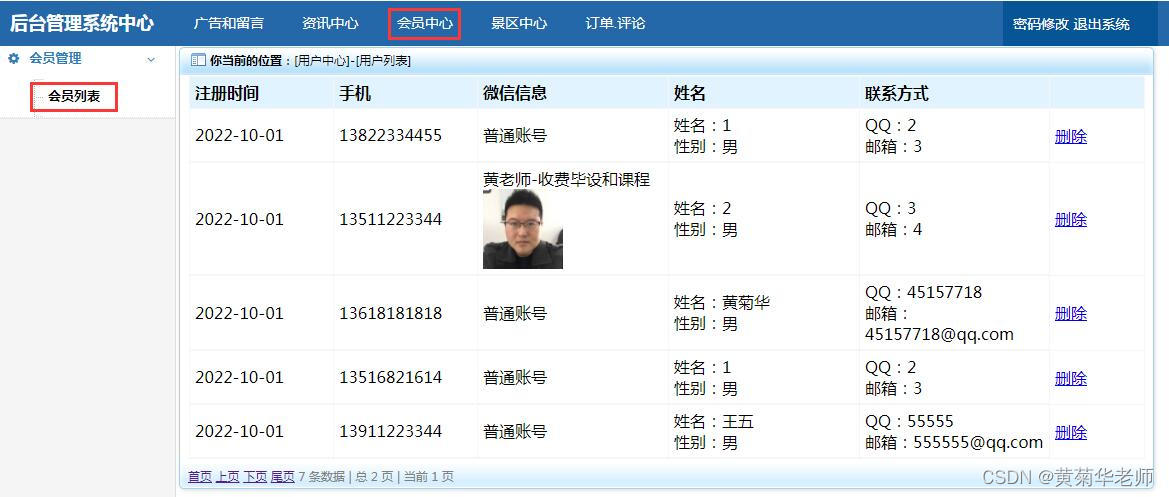
Task: Click the location panel icon before 你当前的位置
Action: point(198,61)
